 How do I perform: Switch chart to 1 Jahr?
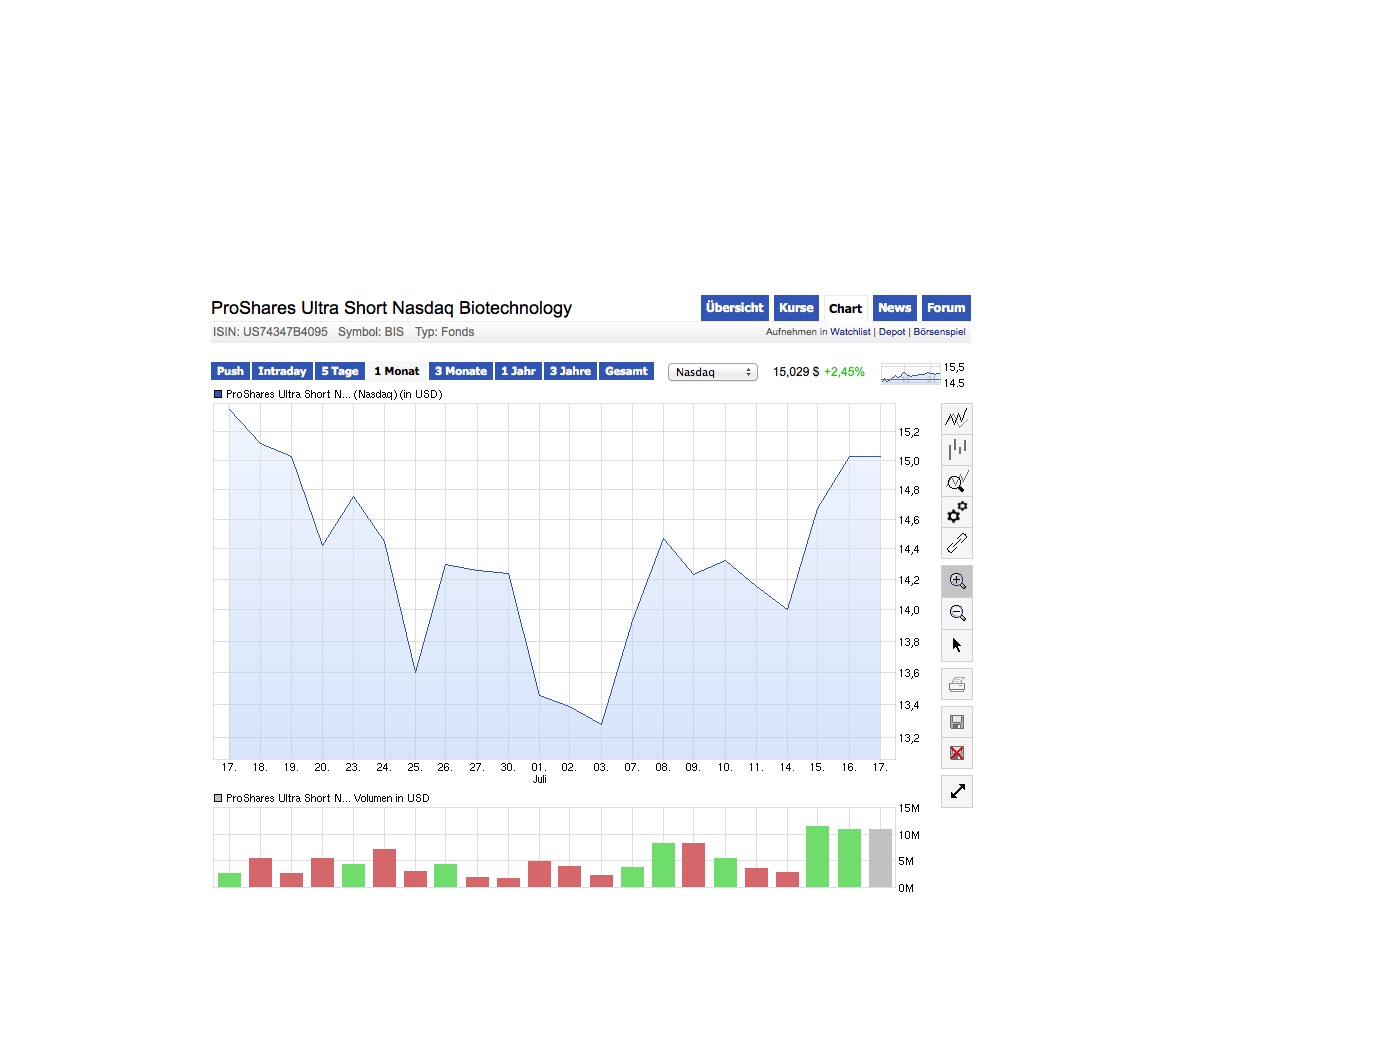click(x=518, y=371)
